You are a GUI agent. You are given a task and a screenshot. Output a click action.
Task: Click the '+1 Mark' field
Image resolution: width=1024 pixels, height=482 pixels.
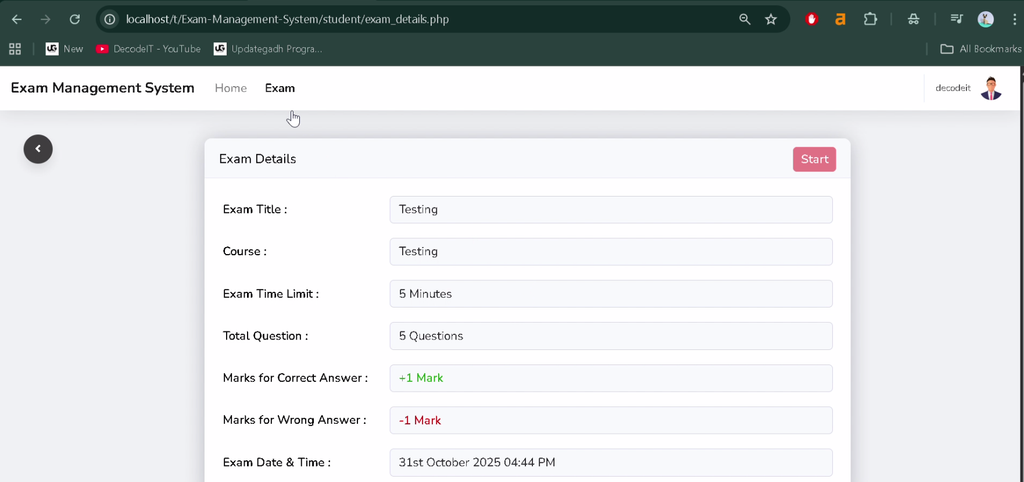(x=611, y=378)
